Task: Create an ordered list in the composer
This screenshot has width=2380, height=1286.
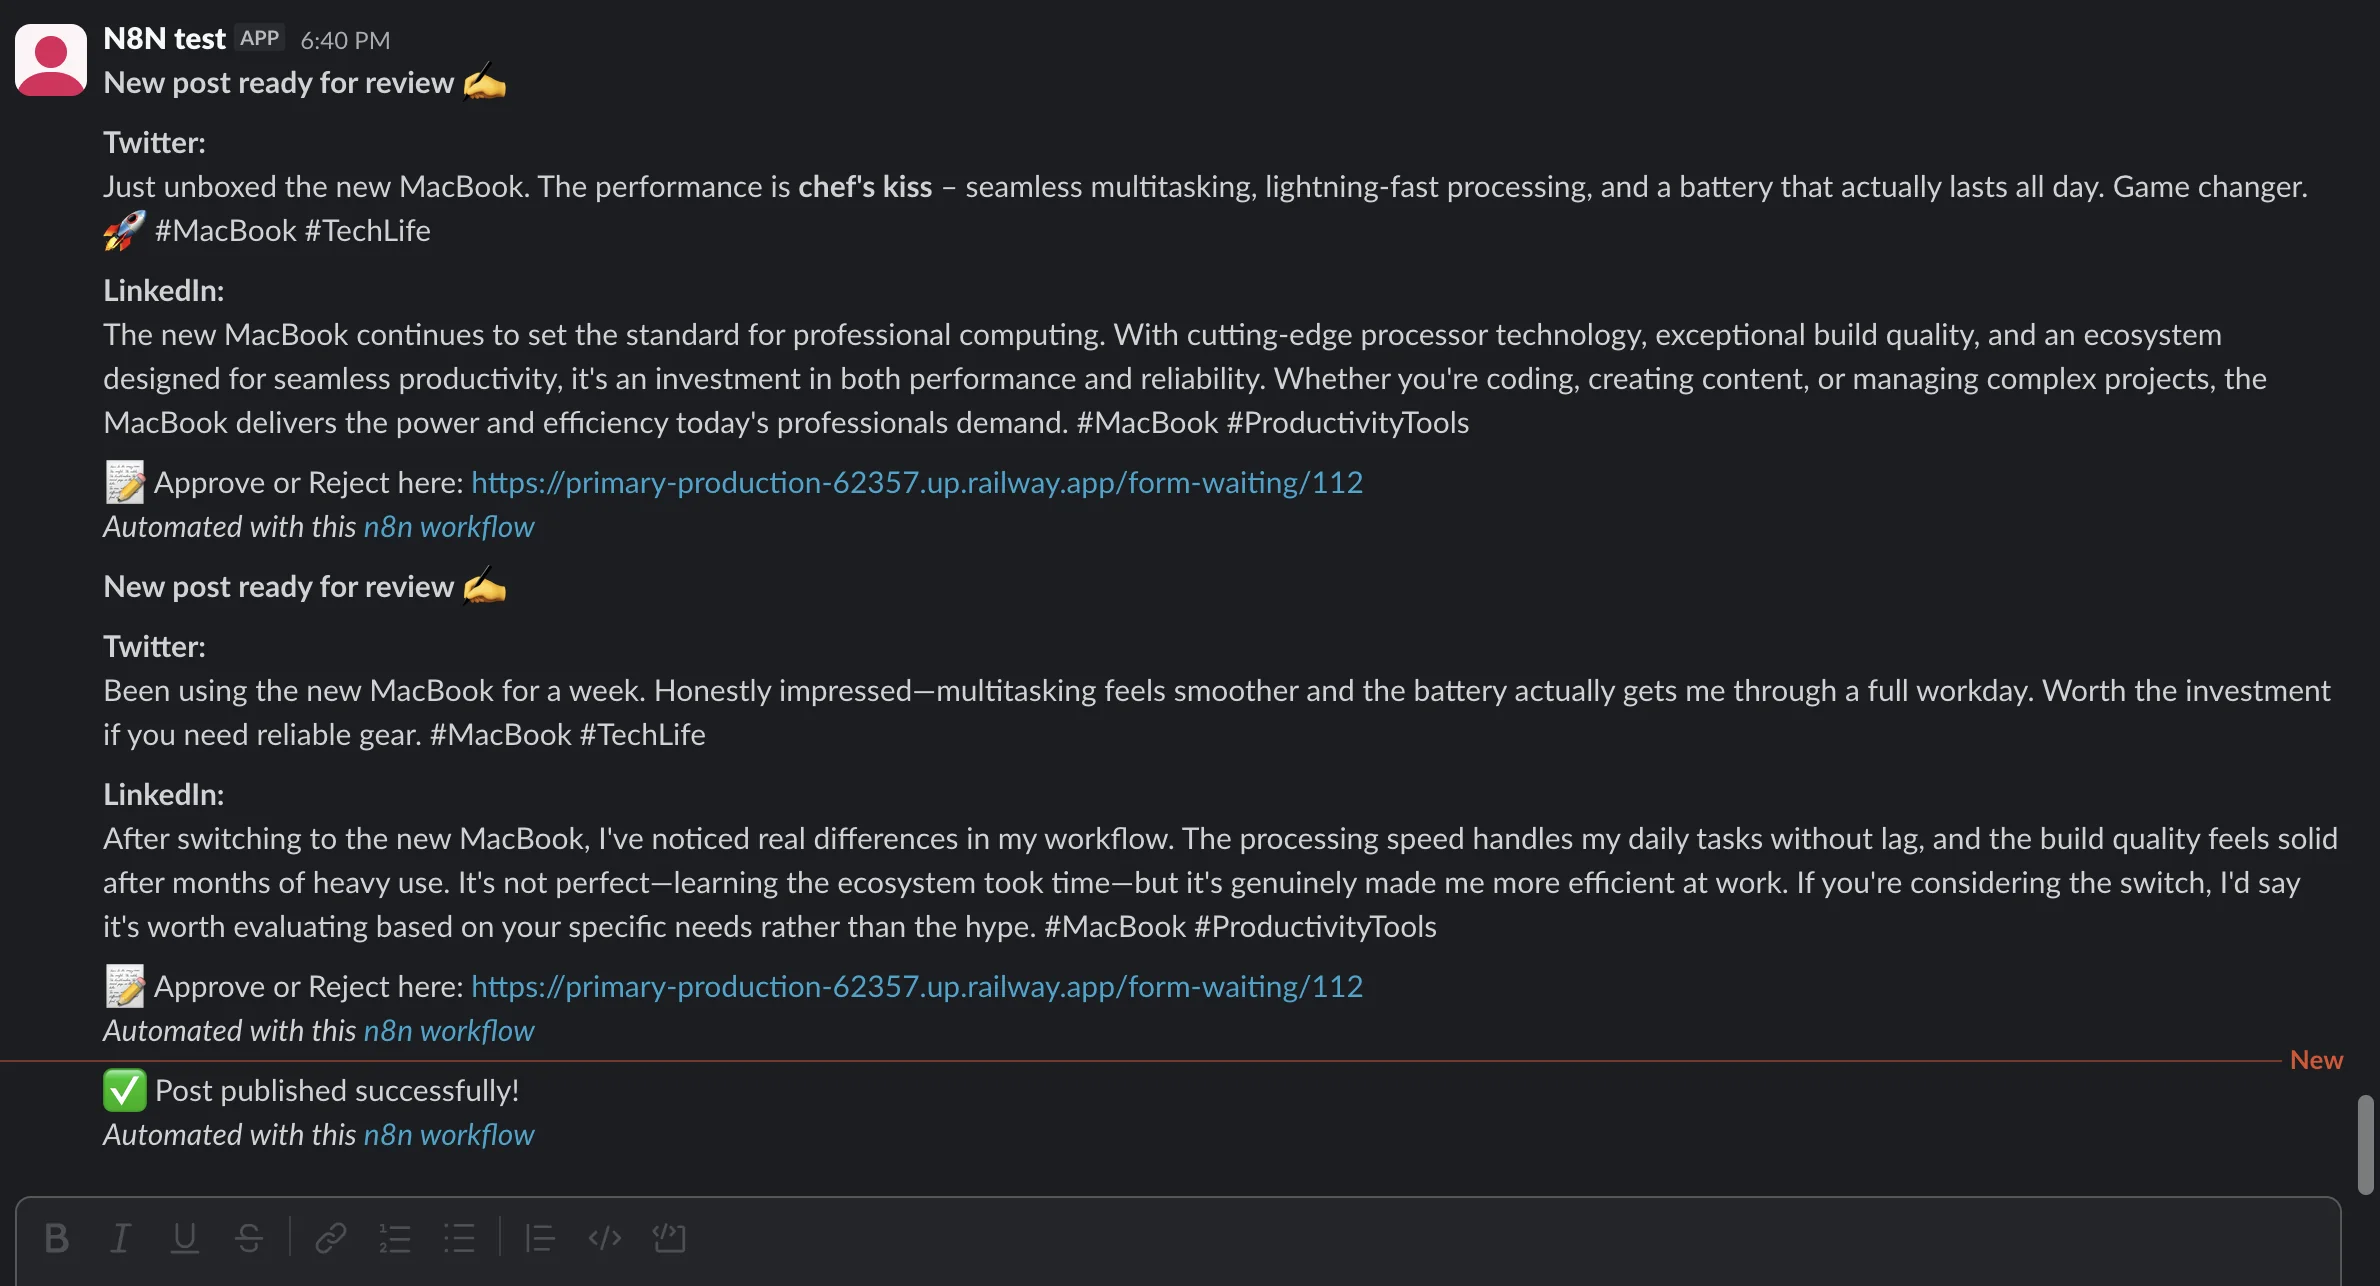Action: coord(395,1238)
